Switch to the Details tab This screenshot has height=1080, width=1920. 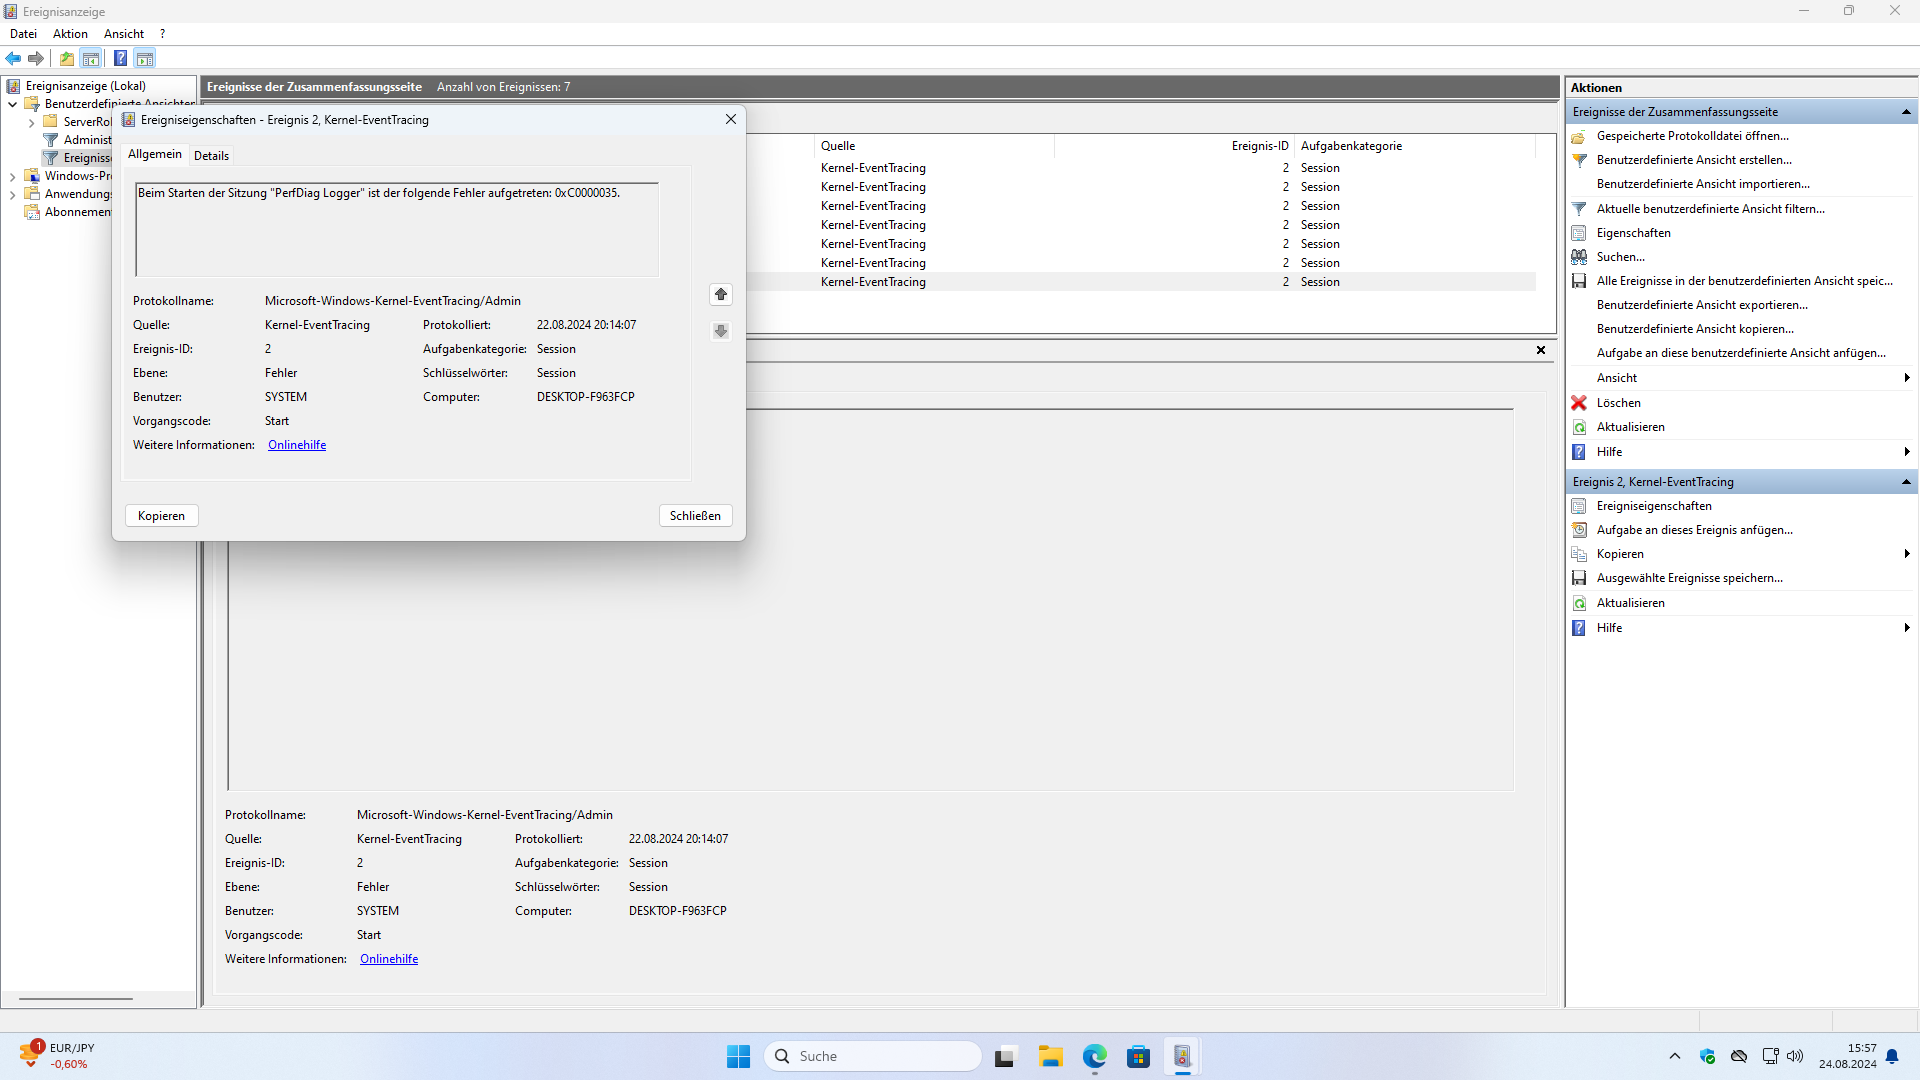[x=211, y=155]
